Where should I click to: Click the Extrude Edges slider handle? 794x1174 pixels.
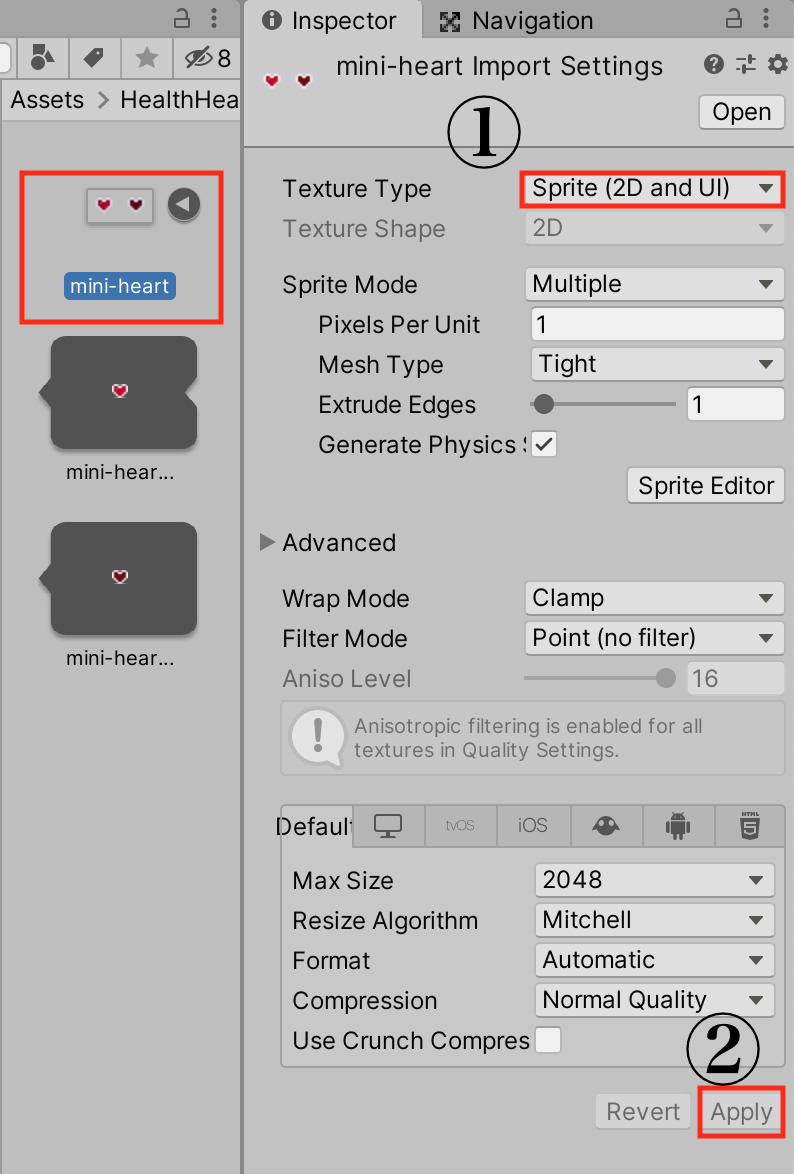click(x=544, y=404)
